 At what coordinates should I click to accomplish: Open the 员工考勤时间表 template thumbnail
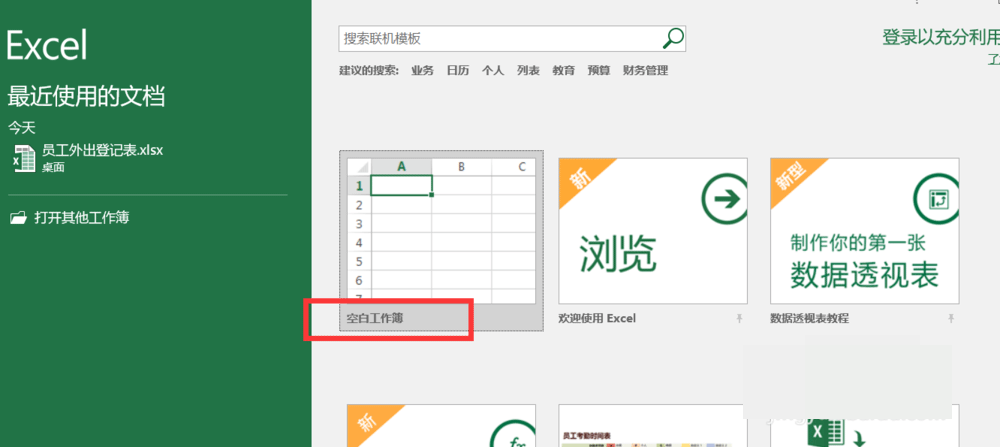pyautogui.click(x=653, y=425)
